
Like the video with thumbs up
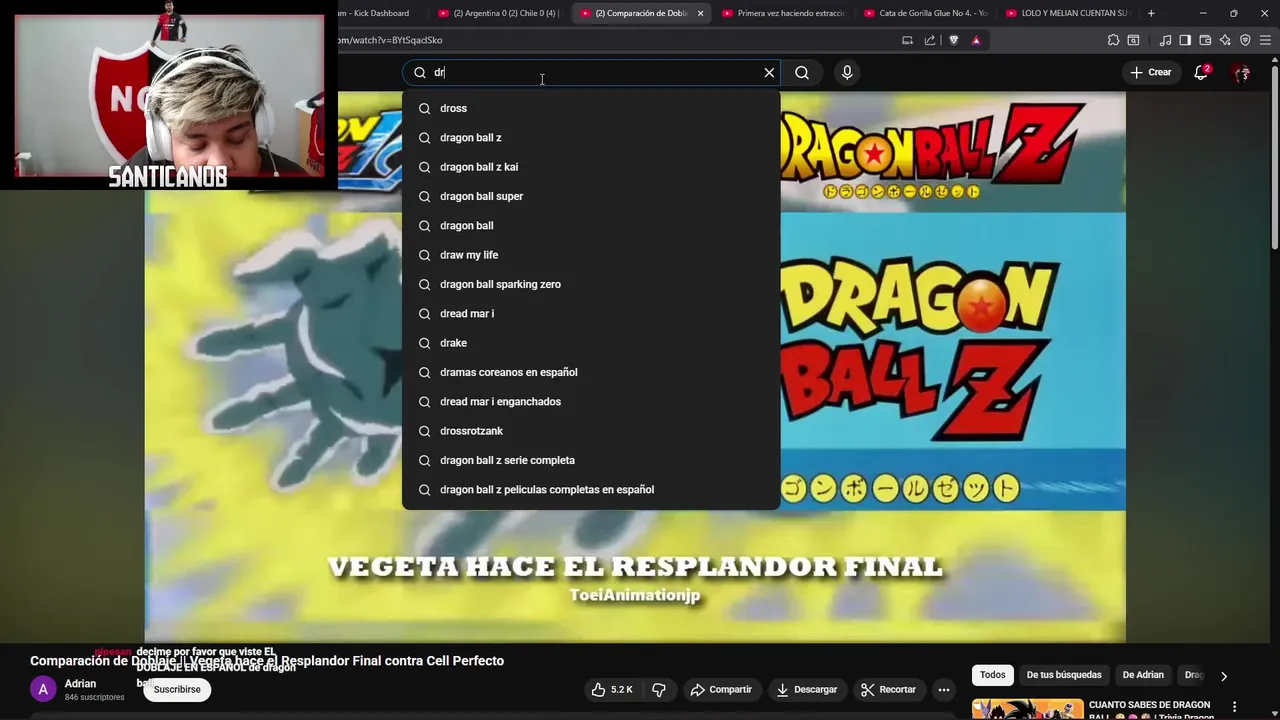tap(612, 689)
